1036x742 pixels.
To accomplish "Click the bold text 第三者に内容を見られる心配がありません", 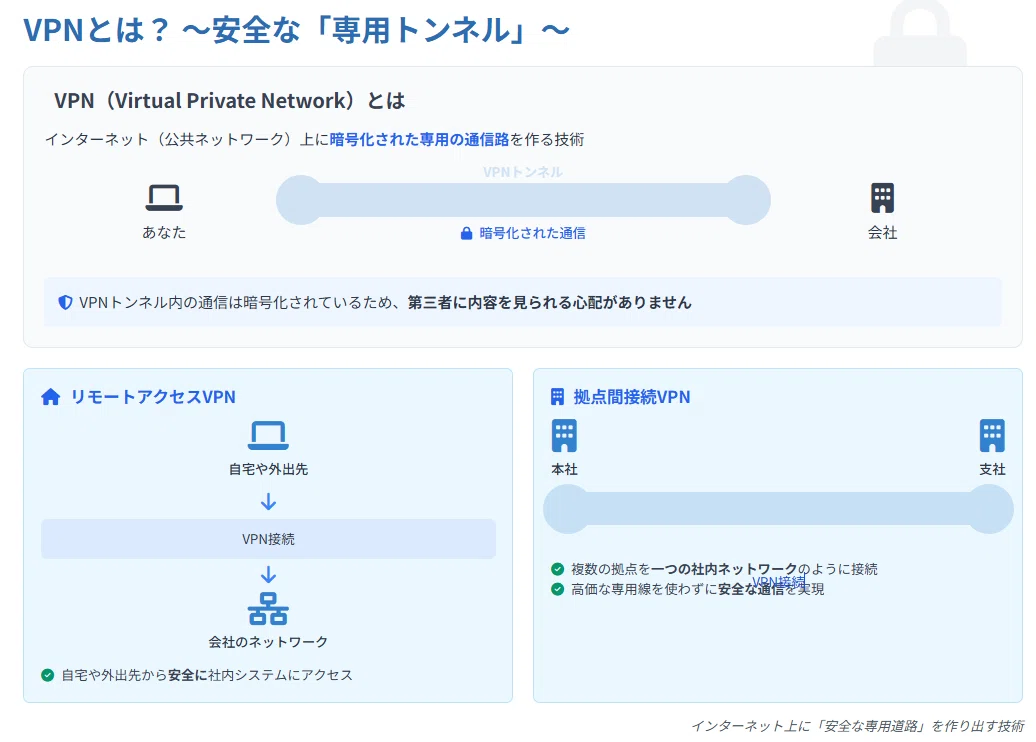I will click(x=550, y=303).
